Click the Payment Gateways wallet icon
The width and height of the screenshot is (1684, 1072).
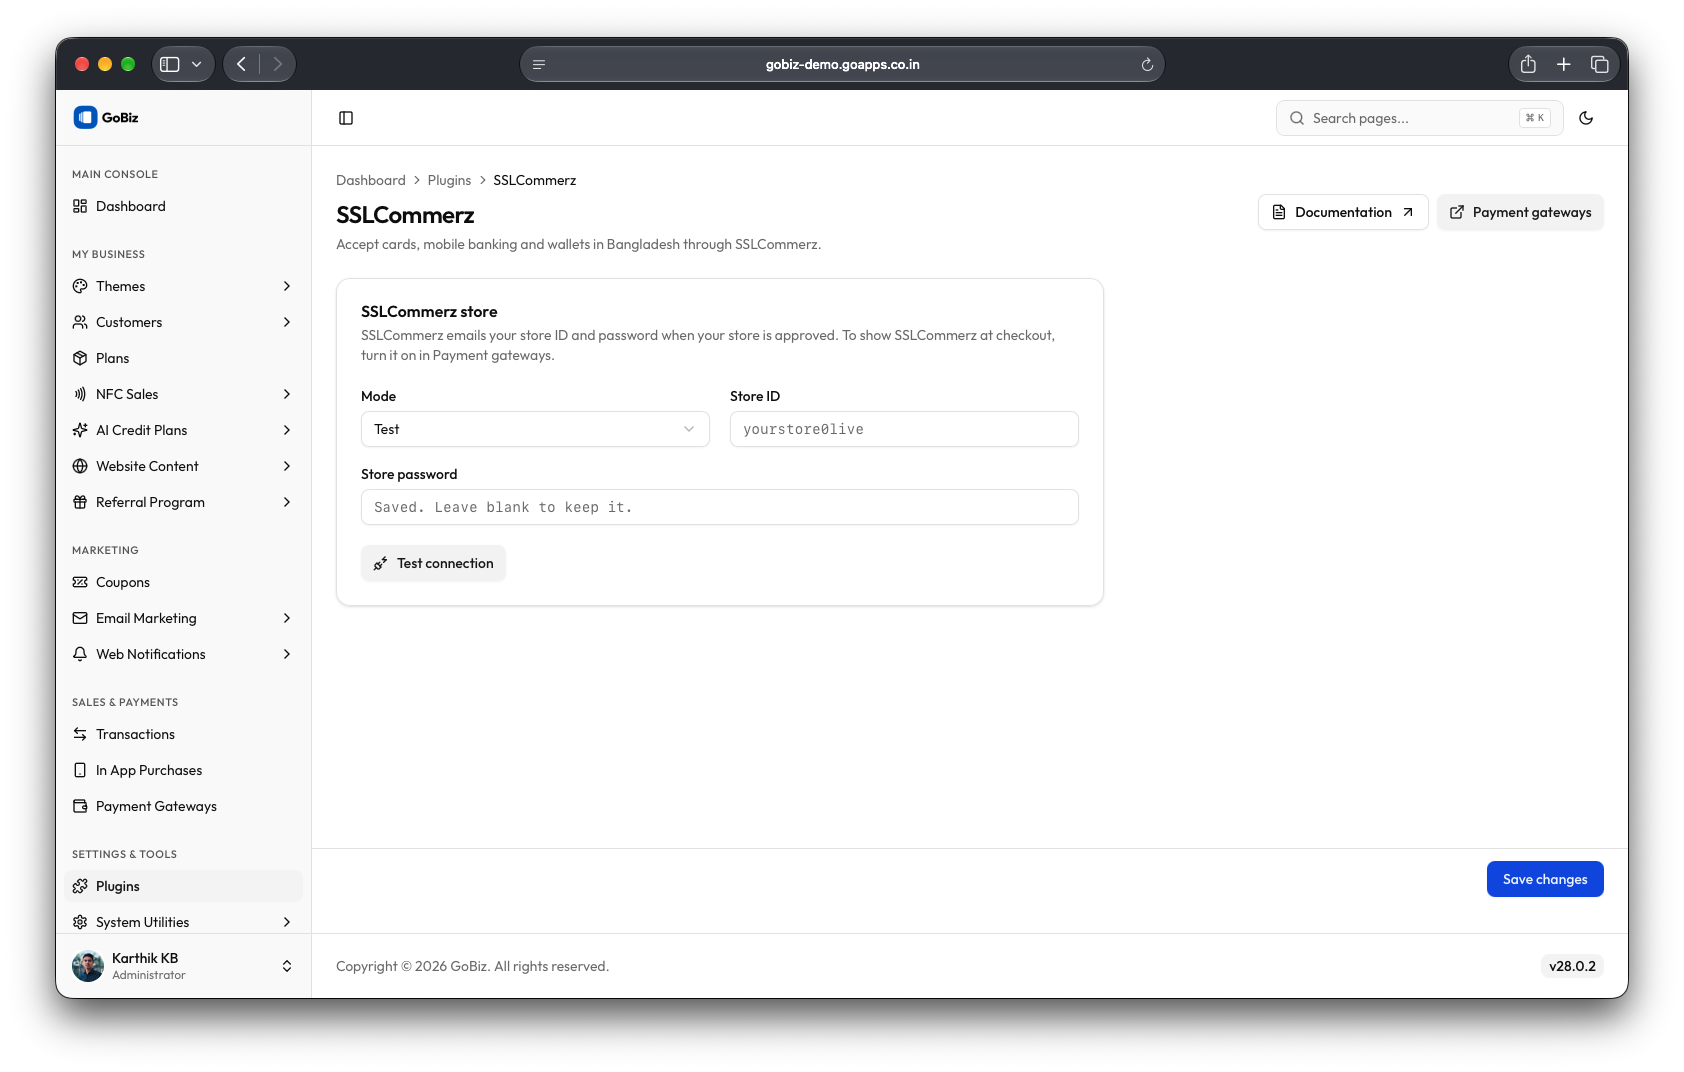[x=80, y=806]
